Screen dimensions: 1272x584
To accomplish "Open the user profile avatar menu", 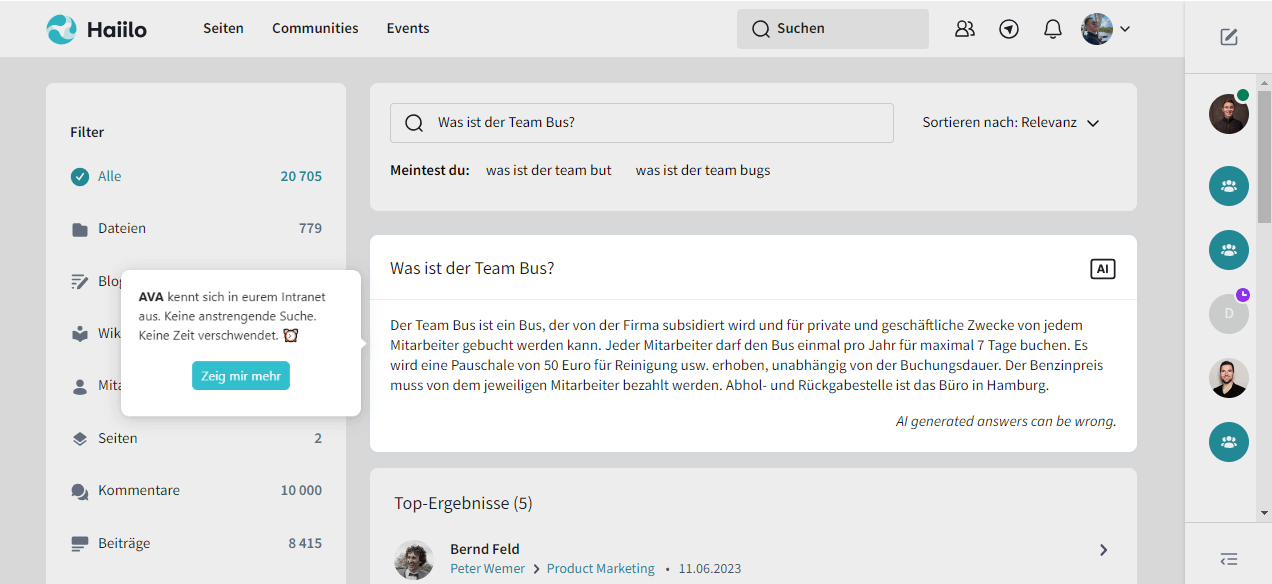I will (1105, 29).
